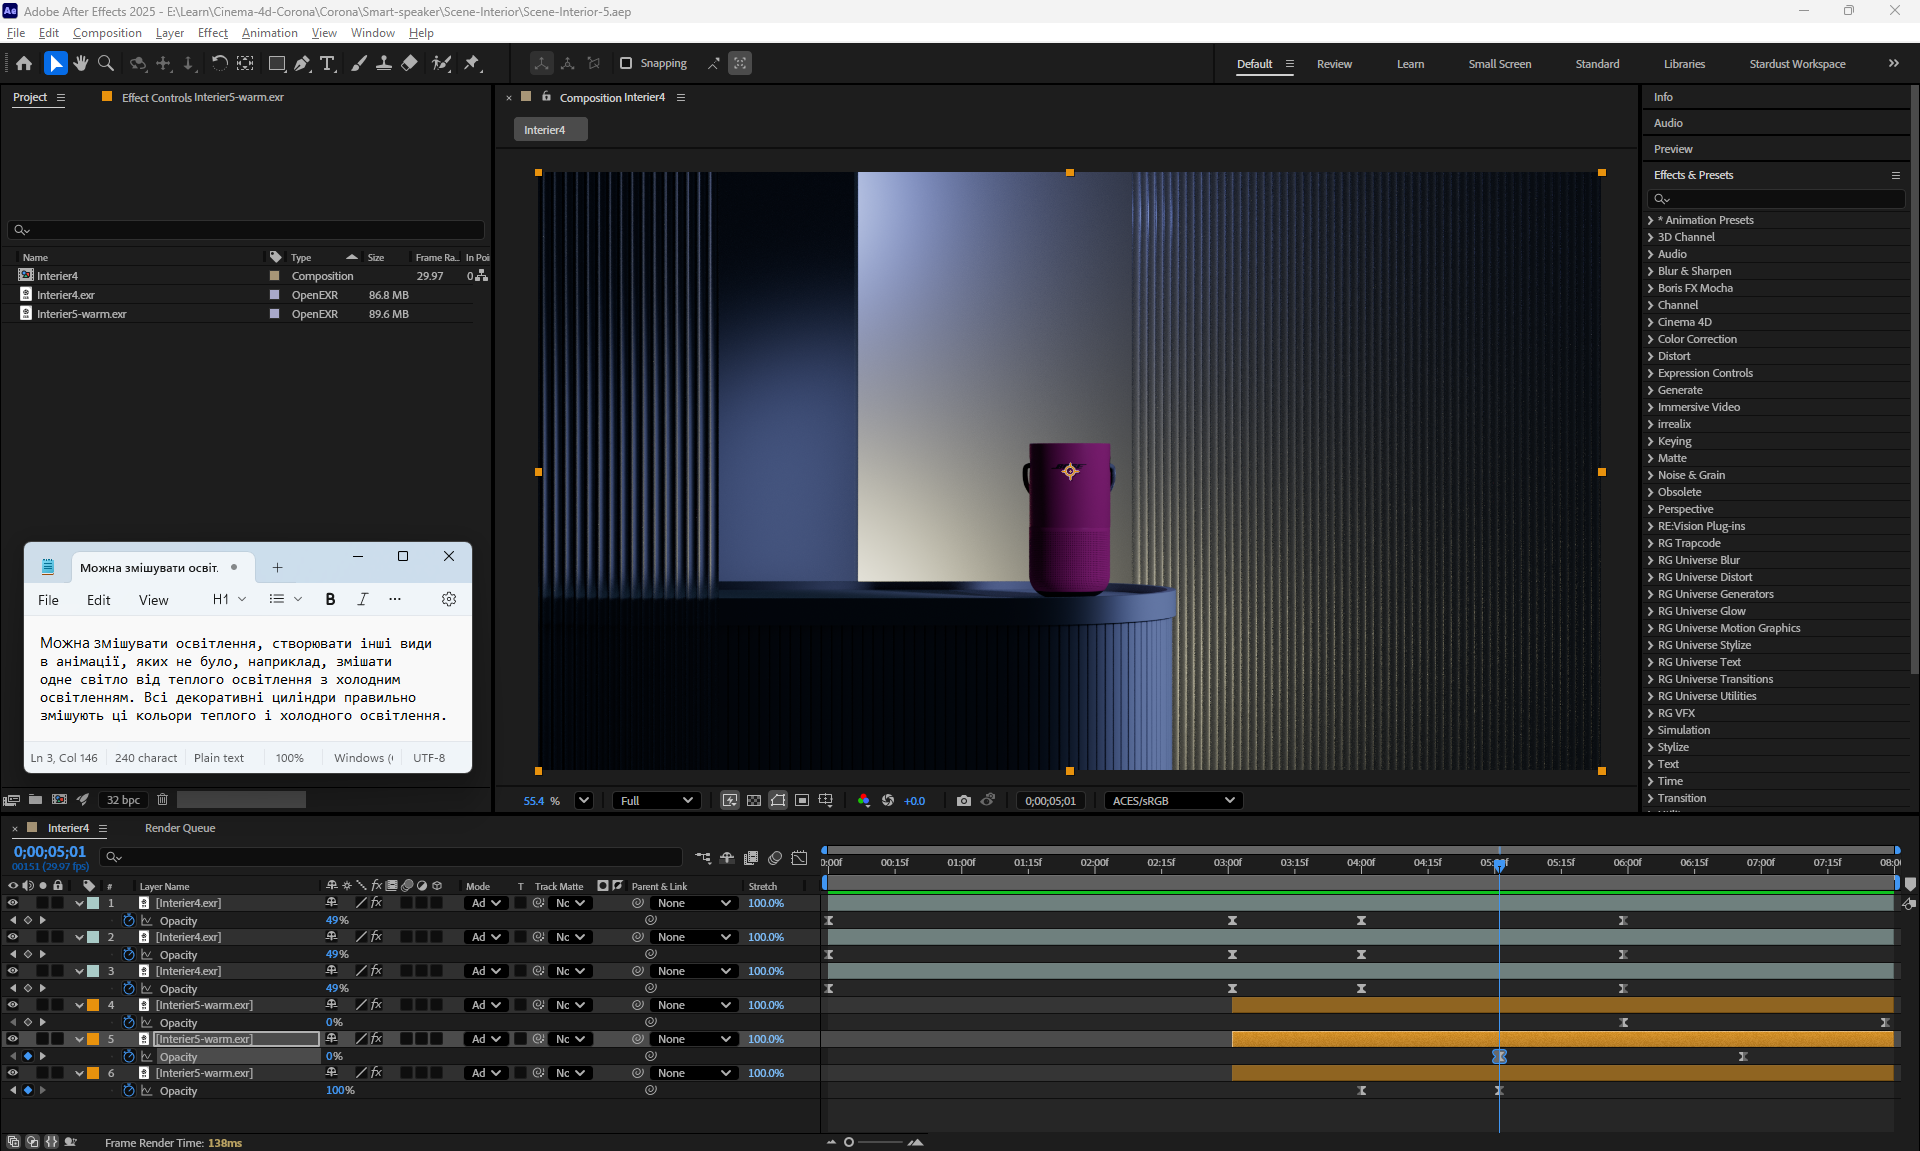Click the orange label swatch of layer 5
The height and width of the screenshot is (1151, 1920).
93,1039
